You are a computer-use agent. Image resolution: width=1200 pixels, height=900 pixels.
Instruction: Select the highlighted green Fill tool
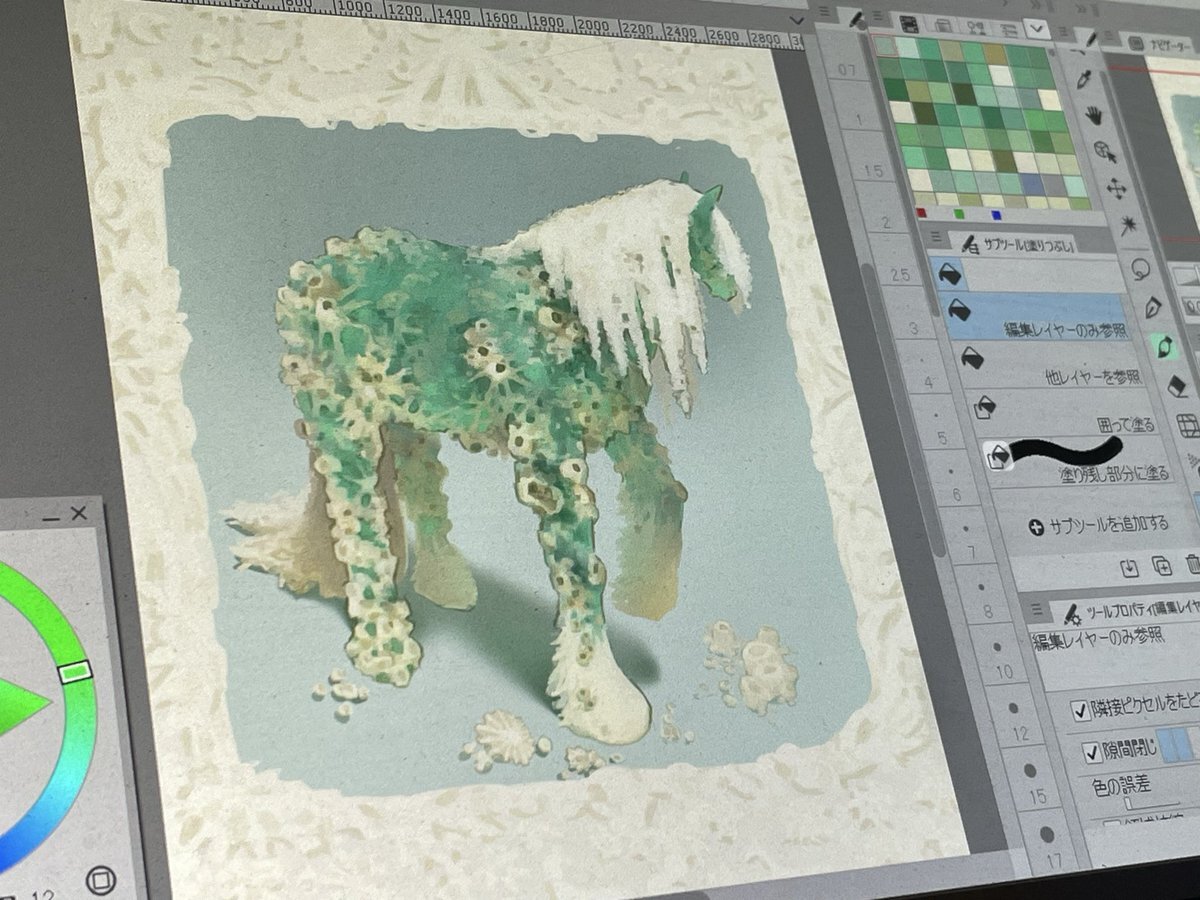[x=1164, y=346]
